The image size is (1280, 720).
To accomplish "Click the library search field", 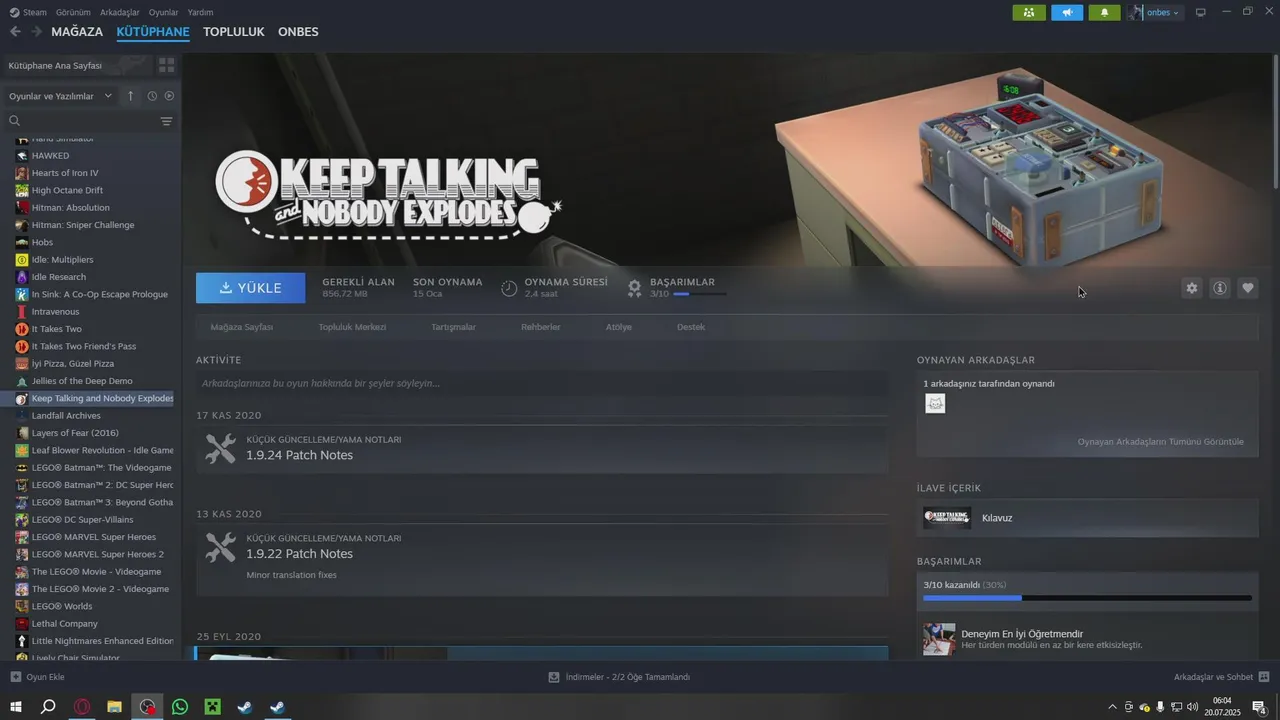I will (x=80, y=121).
